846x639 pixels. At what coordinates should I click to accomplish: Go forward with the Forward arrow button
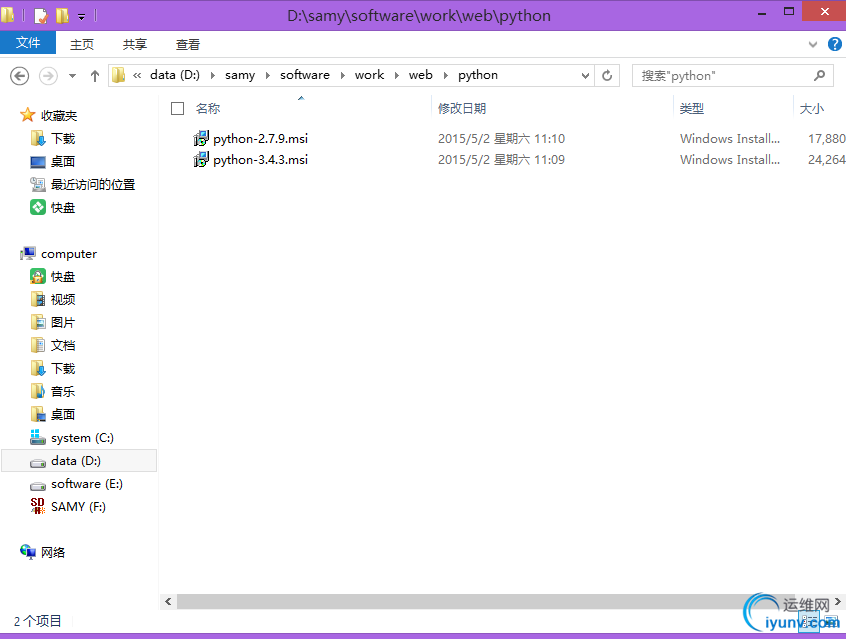pos(49,76)
